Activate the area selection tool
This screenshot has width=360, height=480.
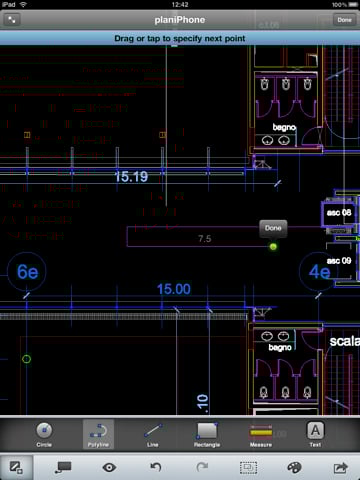pyautogui.click(x=248, y=467)
